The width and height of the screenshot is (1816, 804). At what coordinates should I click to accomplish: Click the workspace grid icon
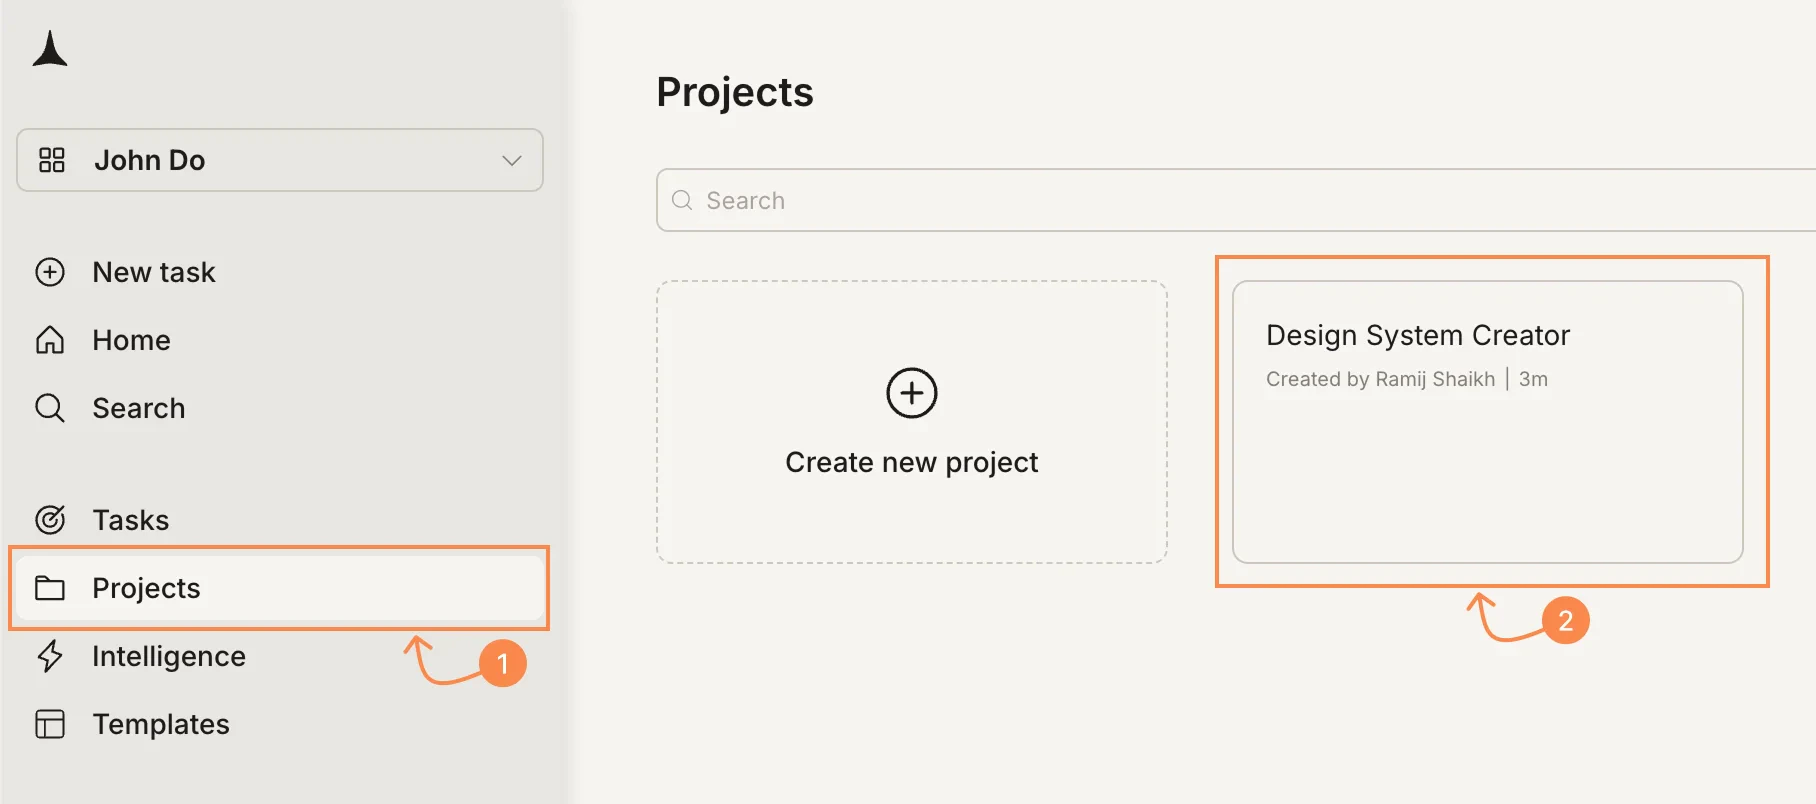[x=51, y=160]
